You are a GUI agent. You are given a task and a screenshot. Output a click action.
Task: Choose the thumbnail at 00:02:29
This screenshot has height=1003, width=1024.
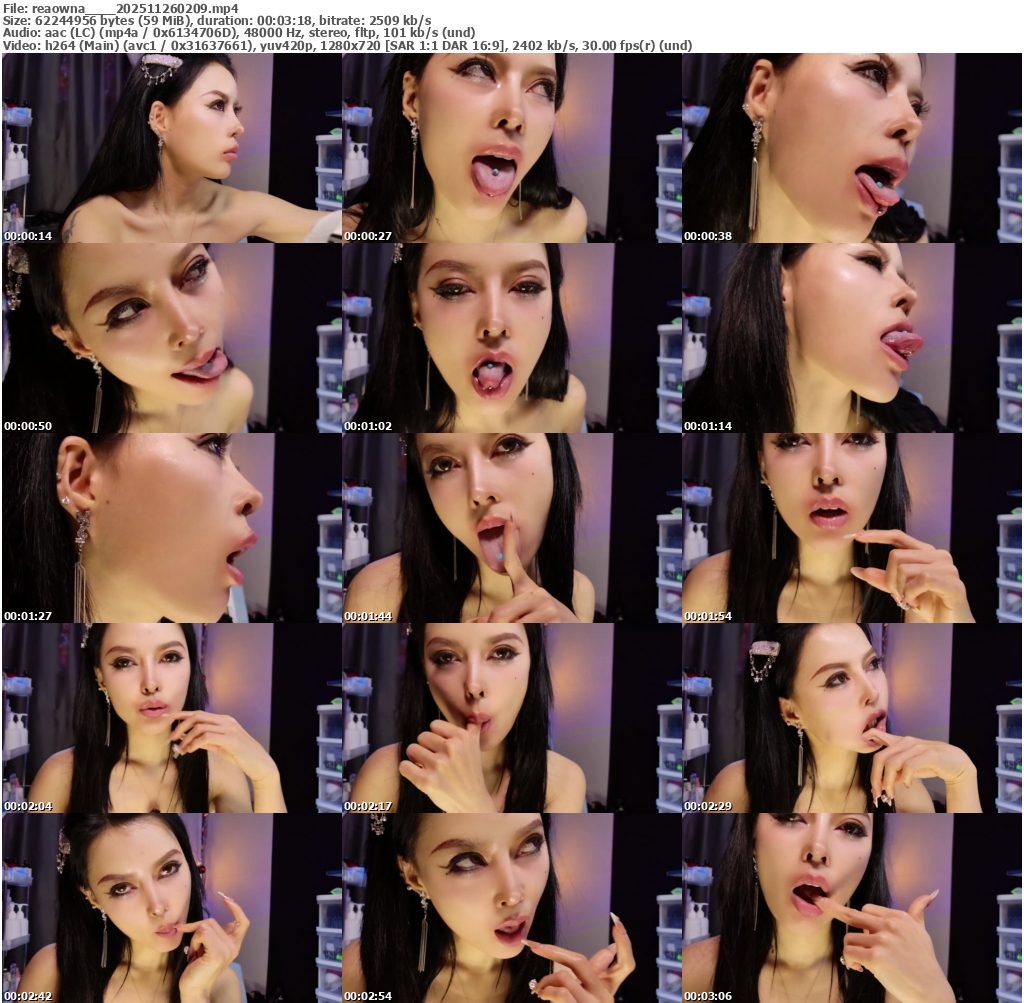[x=851, y=718]
